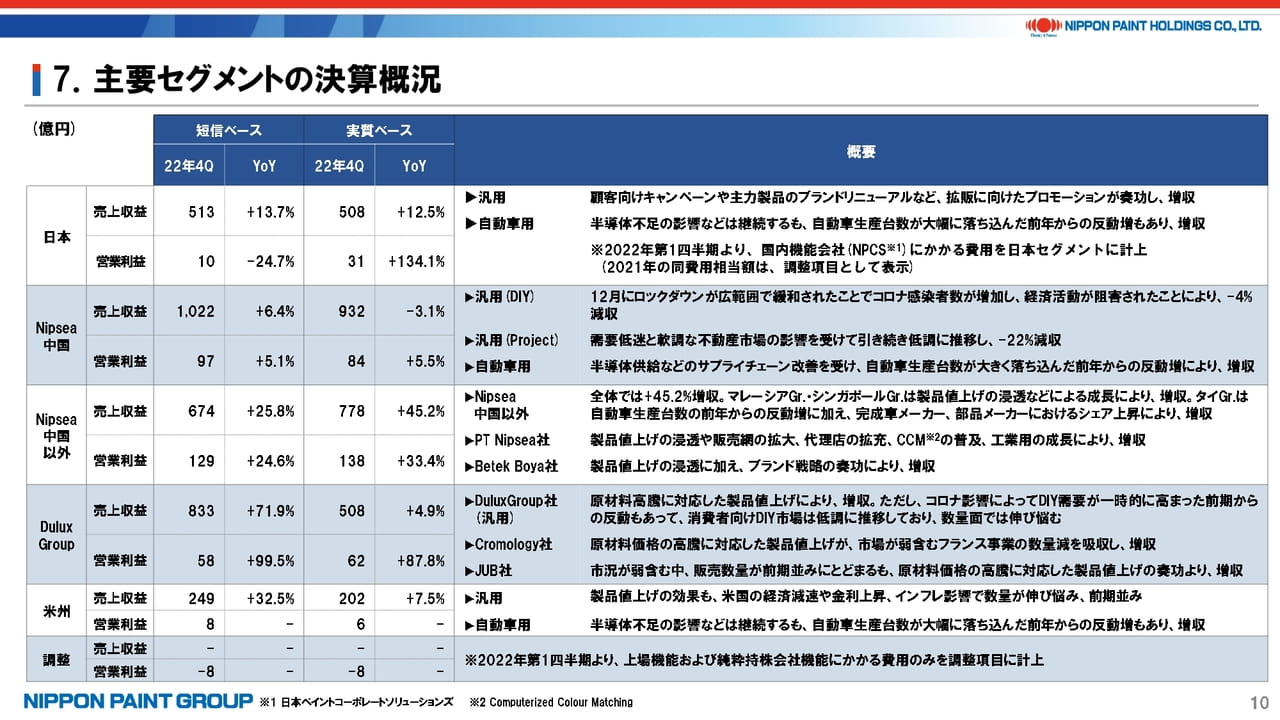1280x720 pixels.
Task: Click the +12.5% YoY cell
Action: [x=414, y=211]
